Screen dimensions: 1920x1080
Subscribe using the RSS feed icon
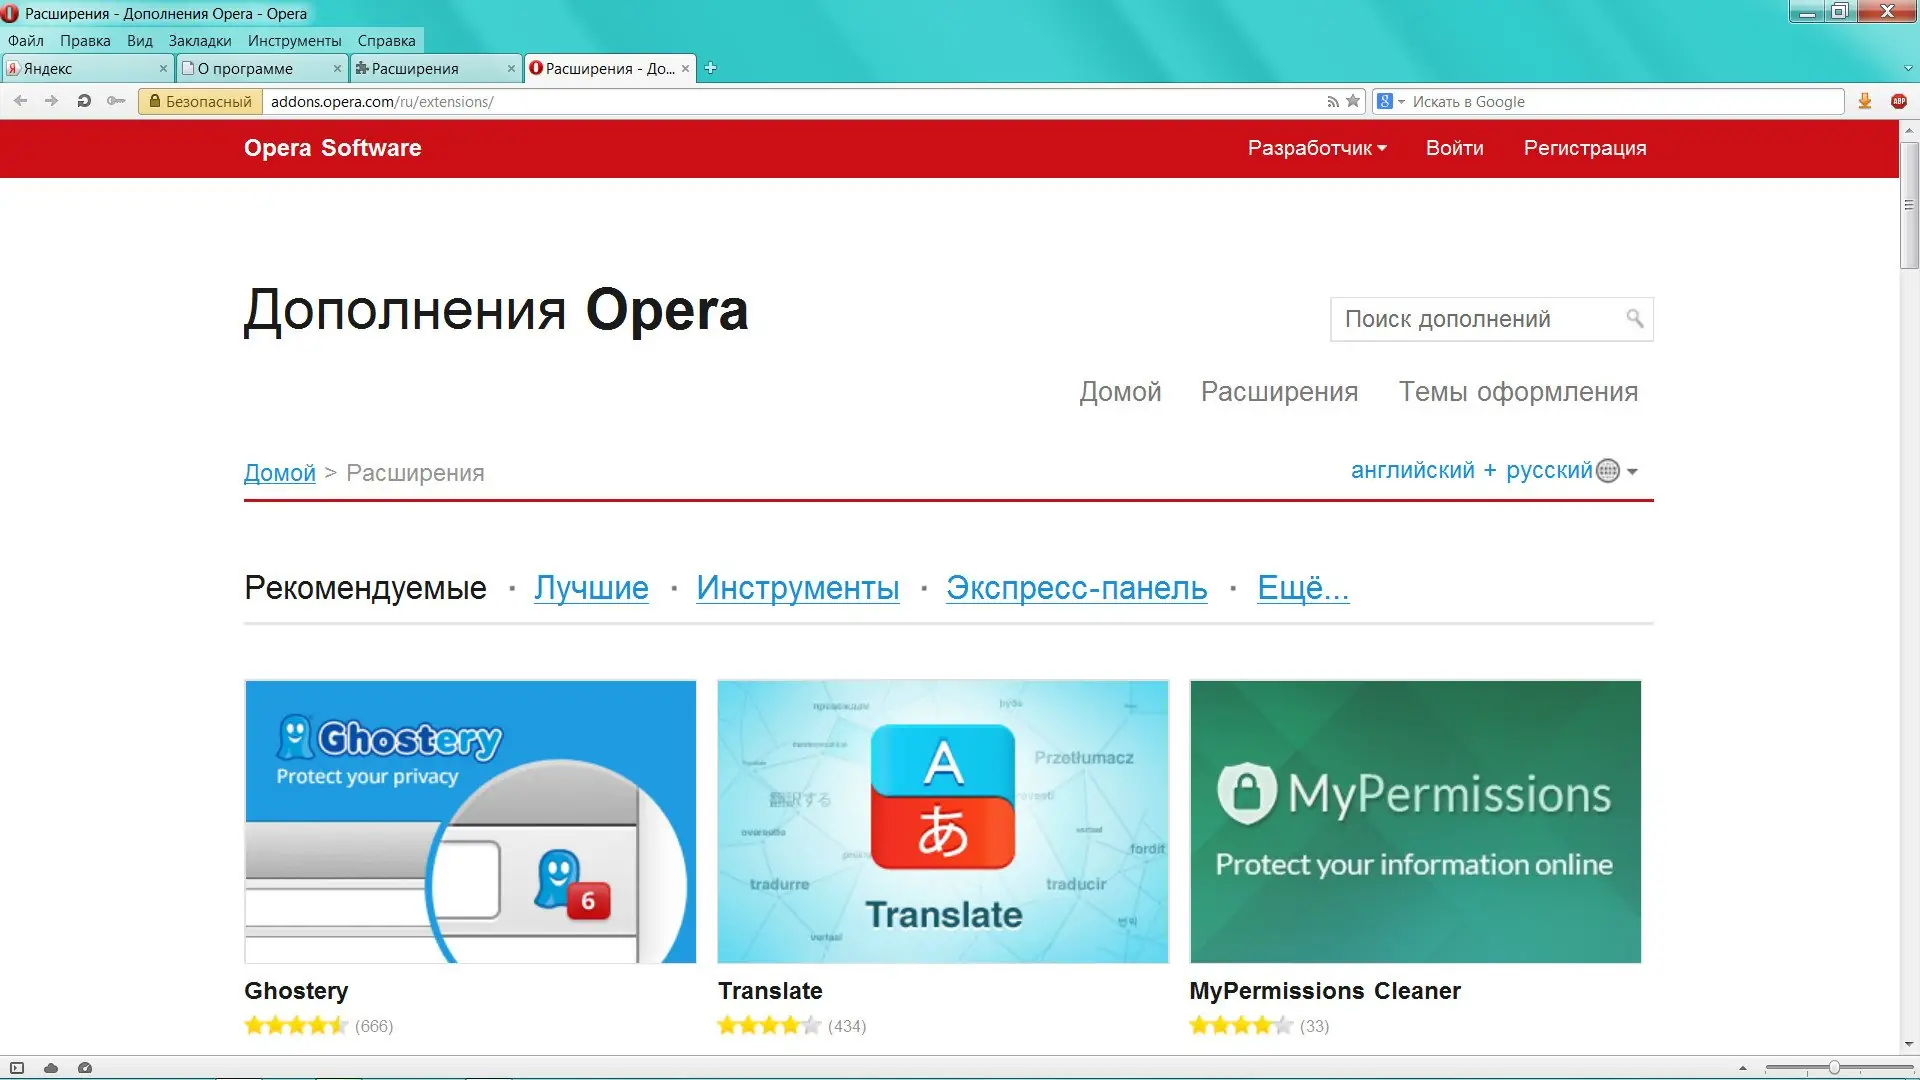tap(1332, 100)
